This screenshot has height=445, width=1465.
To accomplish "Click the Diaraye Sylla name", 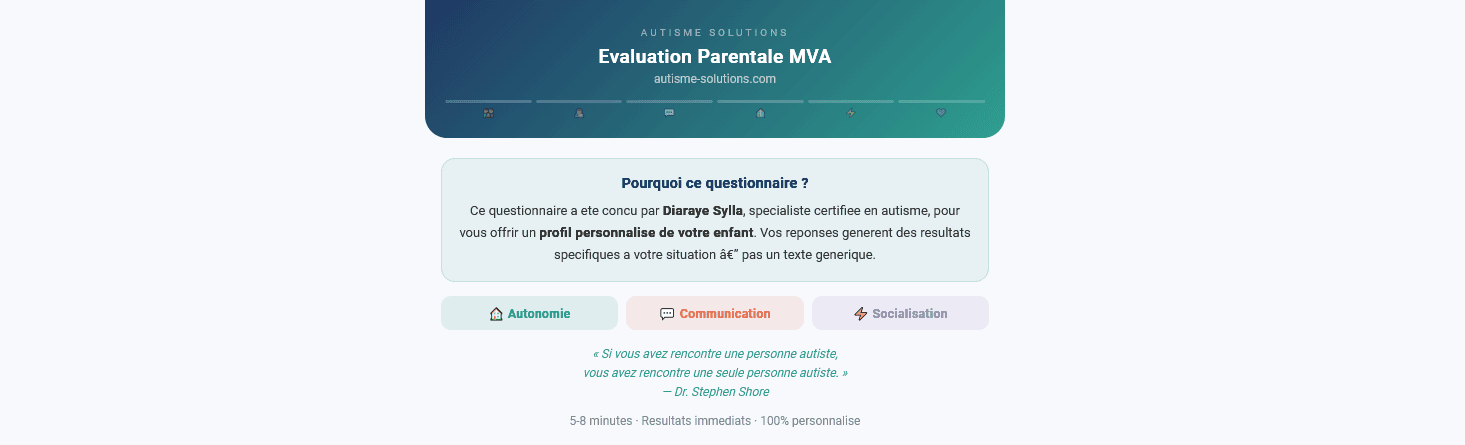I will tap(702, 211).
